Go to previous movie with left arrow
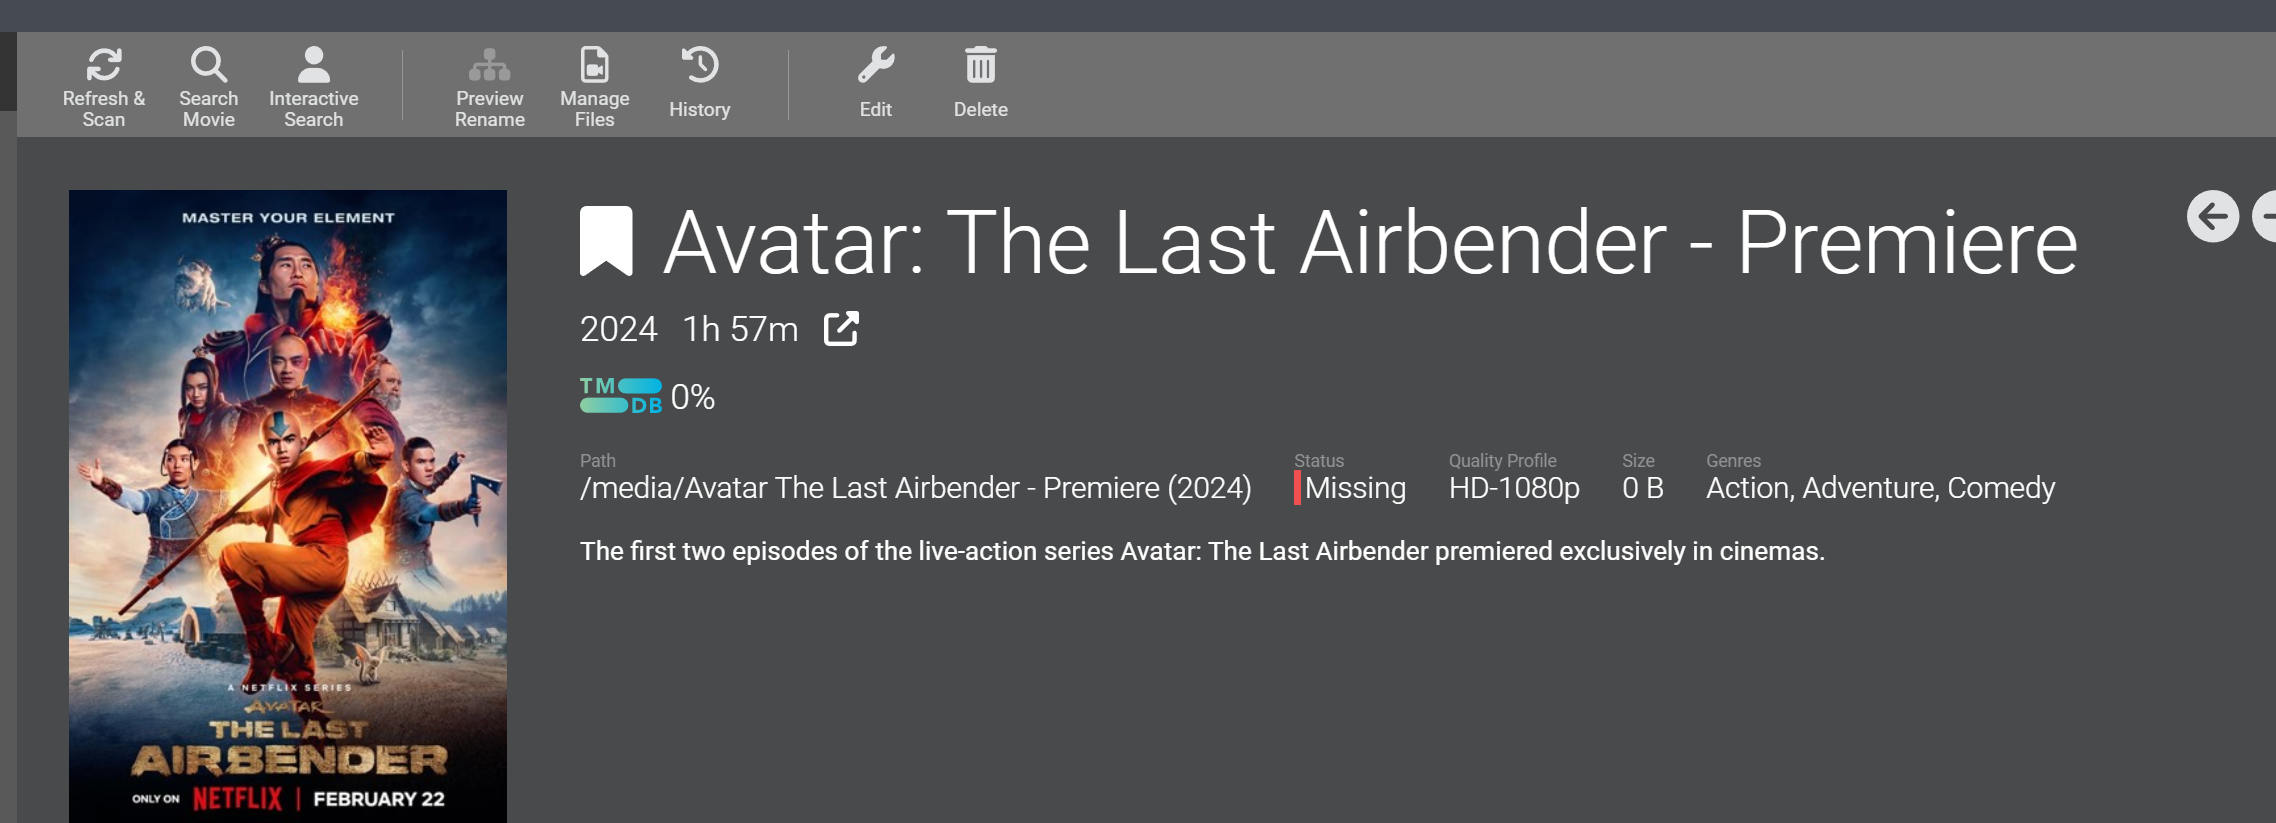Viewport: 2276px width, 823px height. tap(2212, 216)
